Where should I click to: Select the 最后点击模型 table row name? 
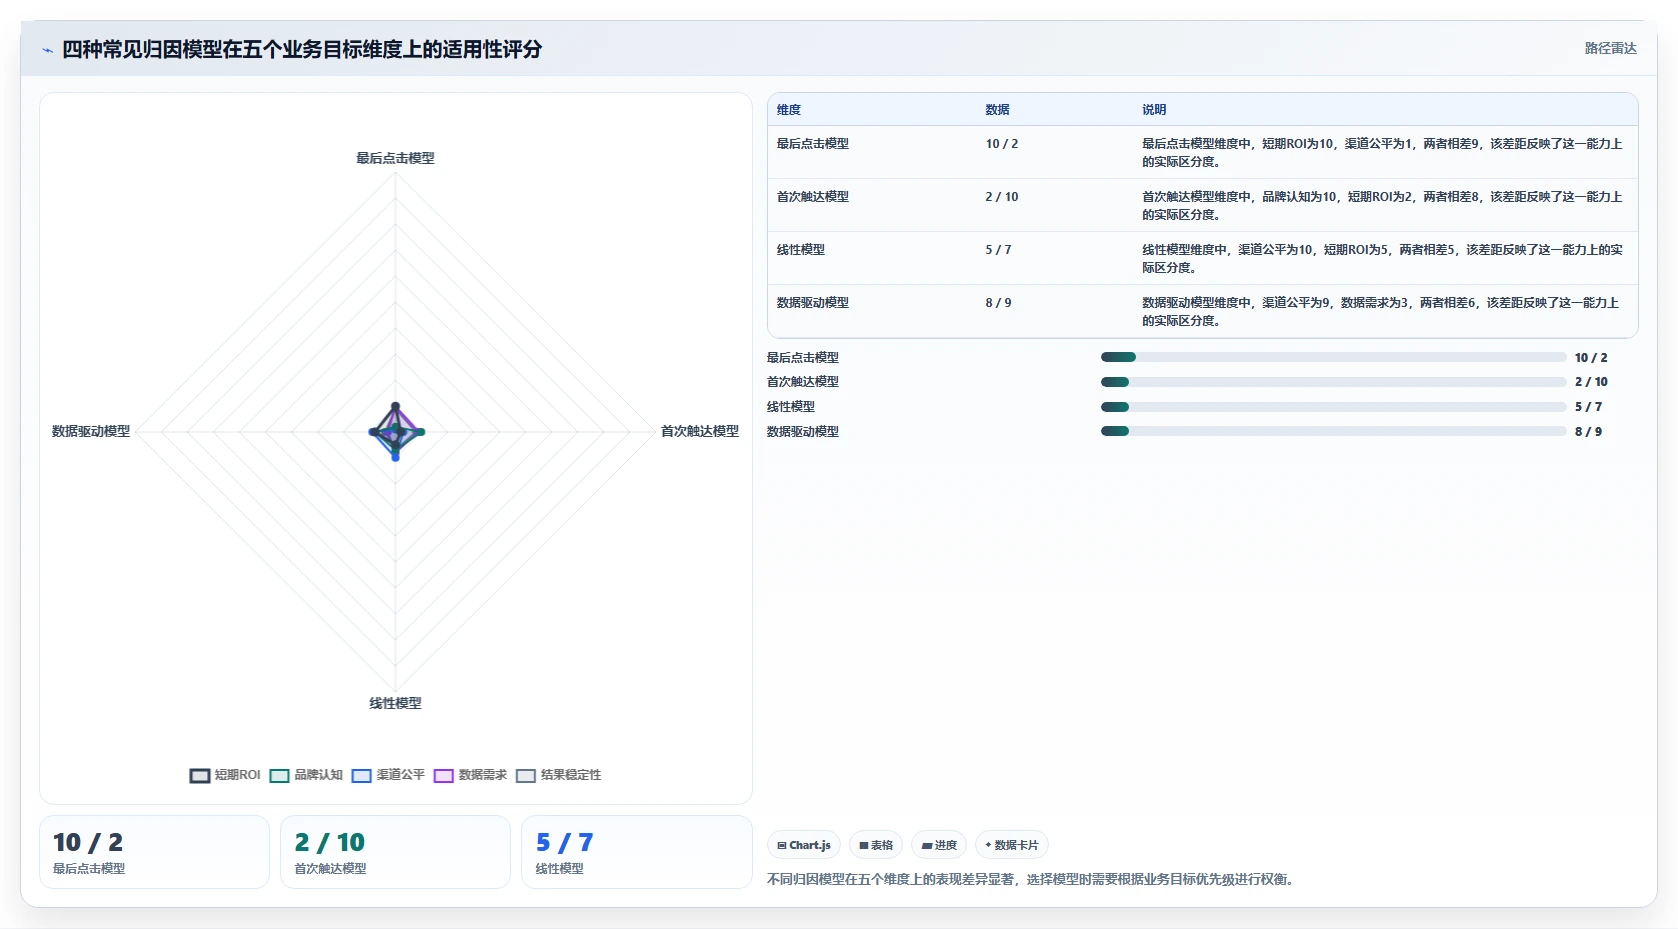pyautogui.click(x=813, y=144)
